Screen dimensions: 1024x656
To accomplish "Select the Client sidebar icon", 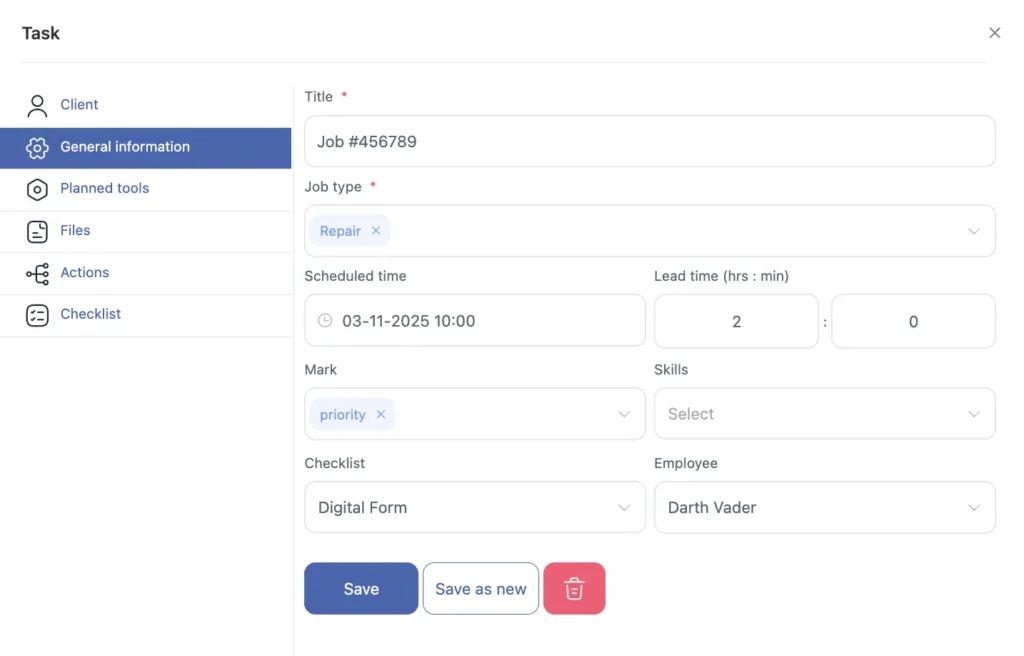I will pyautogui.click(x=37, y=104).
